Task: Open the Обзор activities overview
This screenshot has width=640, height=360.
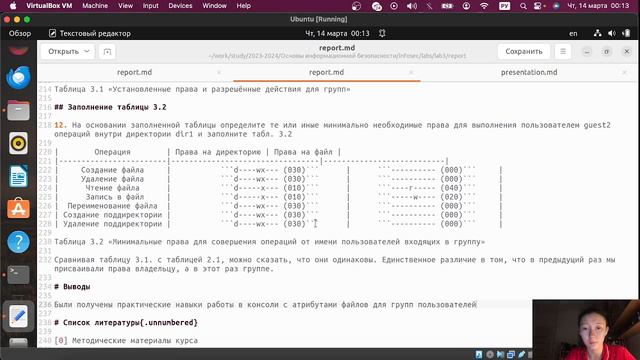Action: pyautogui.click(x=20, y=33)
